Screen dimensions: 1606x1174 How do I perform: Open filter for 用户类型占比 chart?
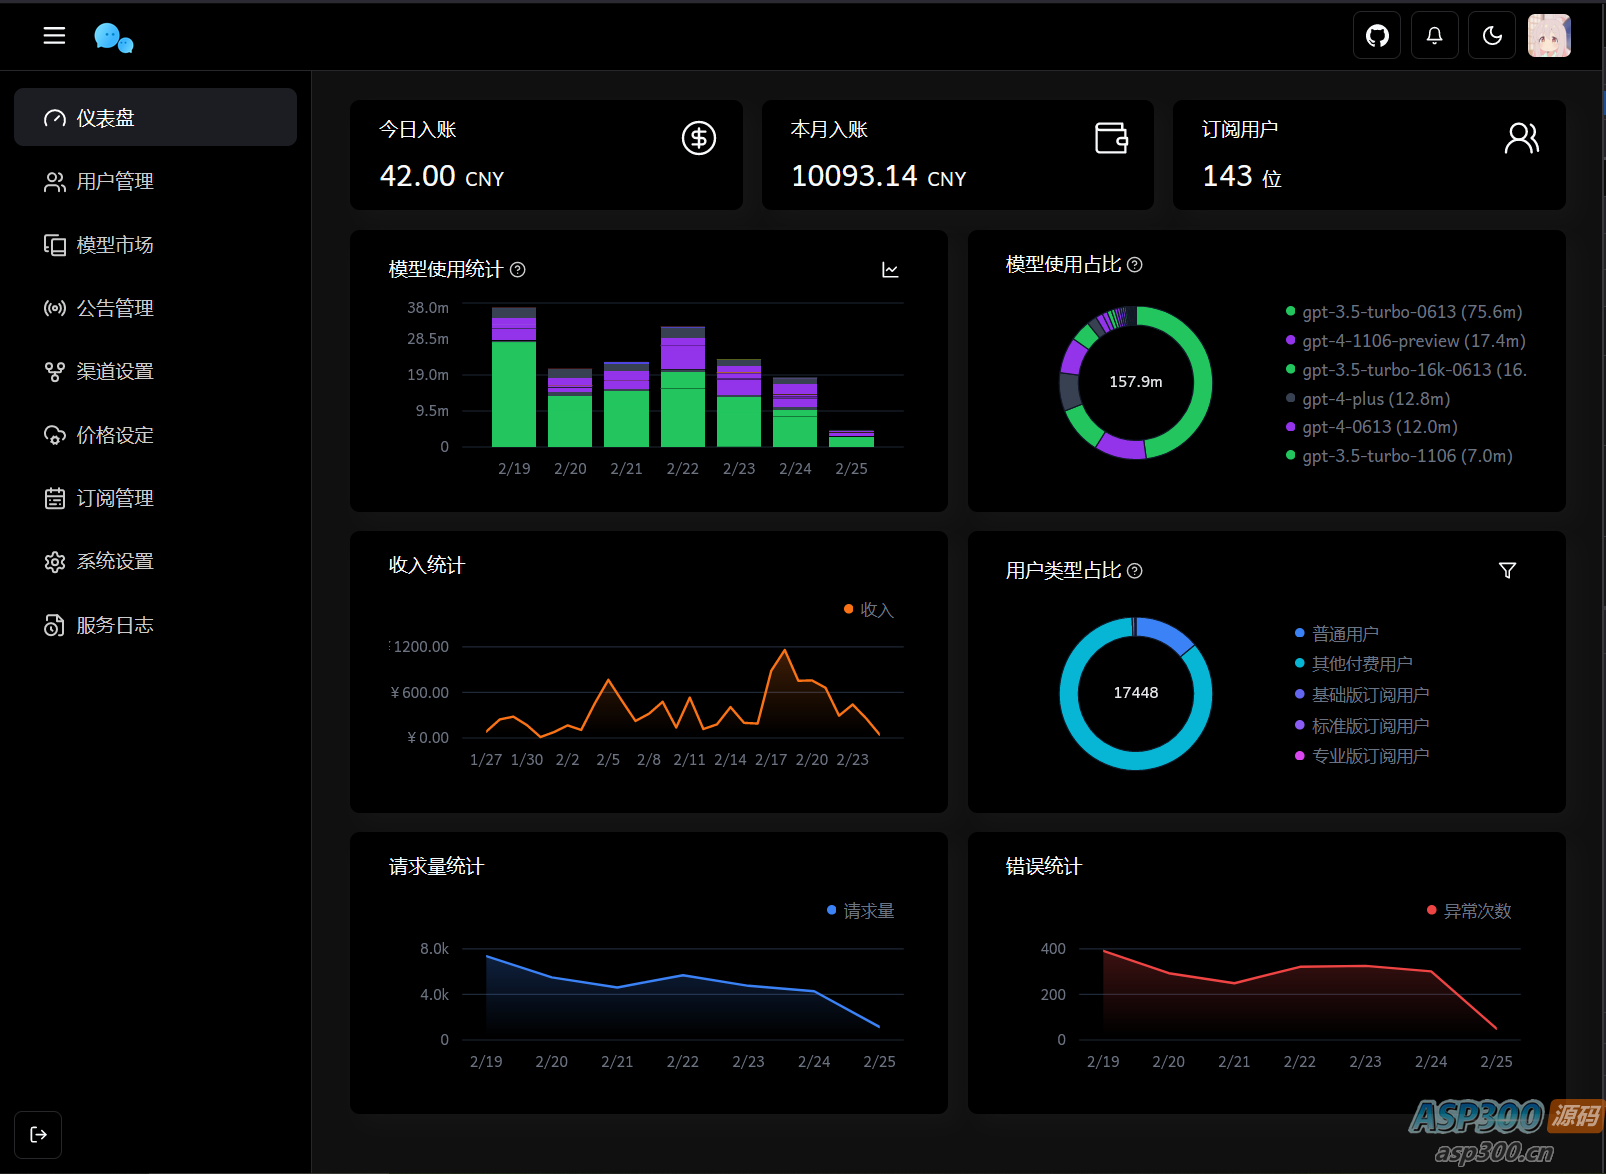(x=1507, y=570)
